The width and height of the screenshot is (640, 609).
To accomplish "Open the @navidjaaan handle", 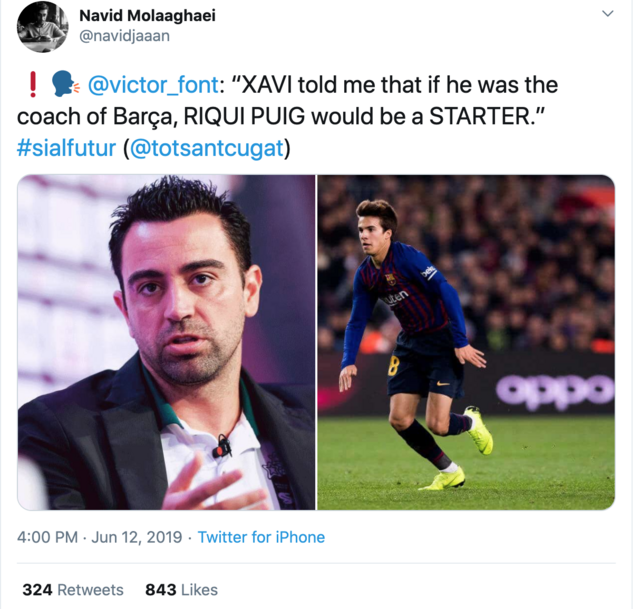I will click(124, 36).
